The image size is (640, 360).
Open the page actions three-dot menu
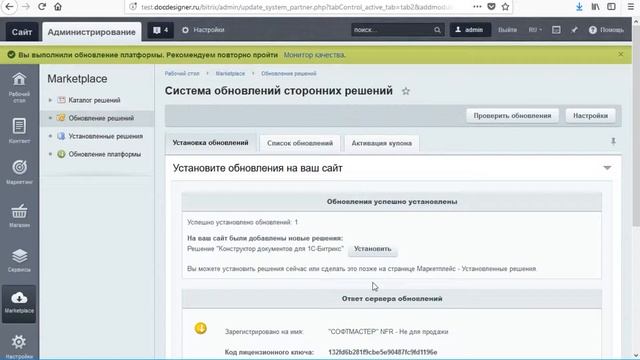pyautogui.click(x=477, y=7)
